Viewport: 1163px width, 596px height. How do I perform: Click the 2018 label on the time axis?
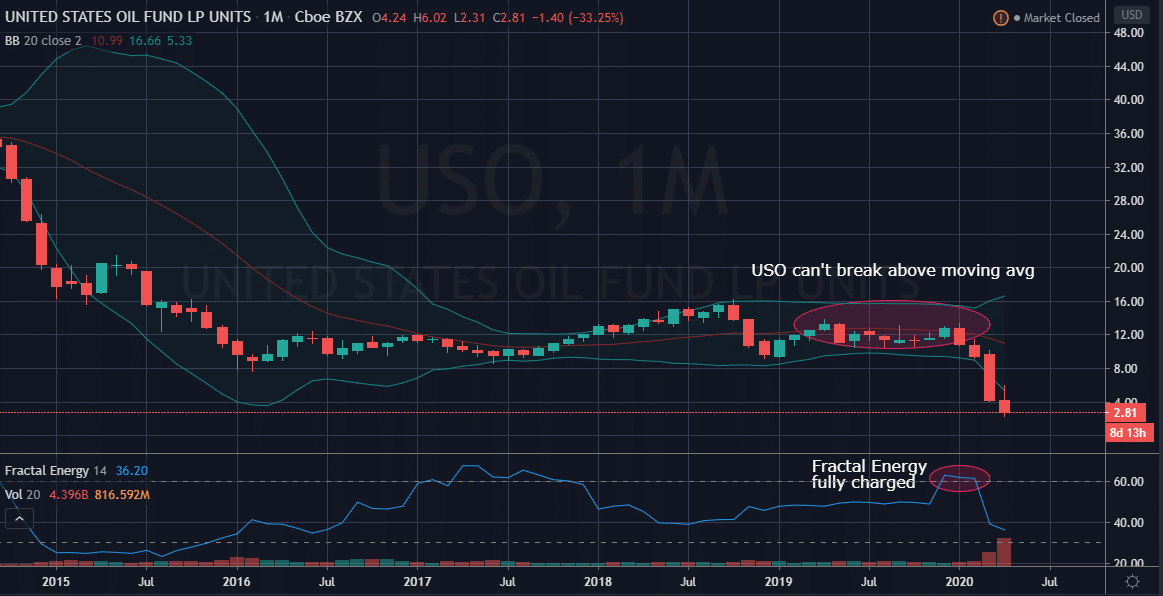point(598,582)
